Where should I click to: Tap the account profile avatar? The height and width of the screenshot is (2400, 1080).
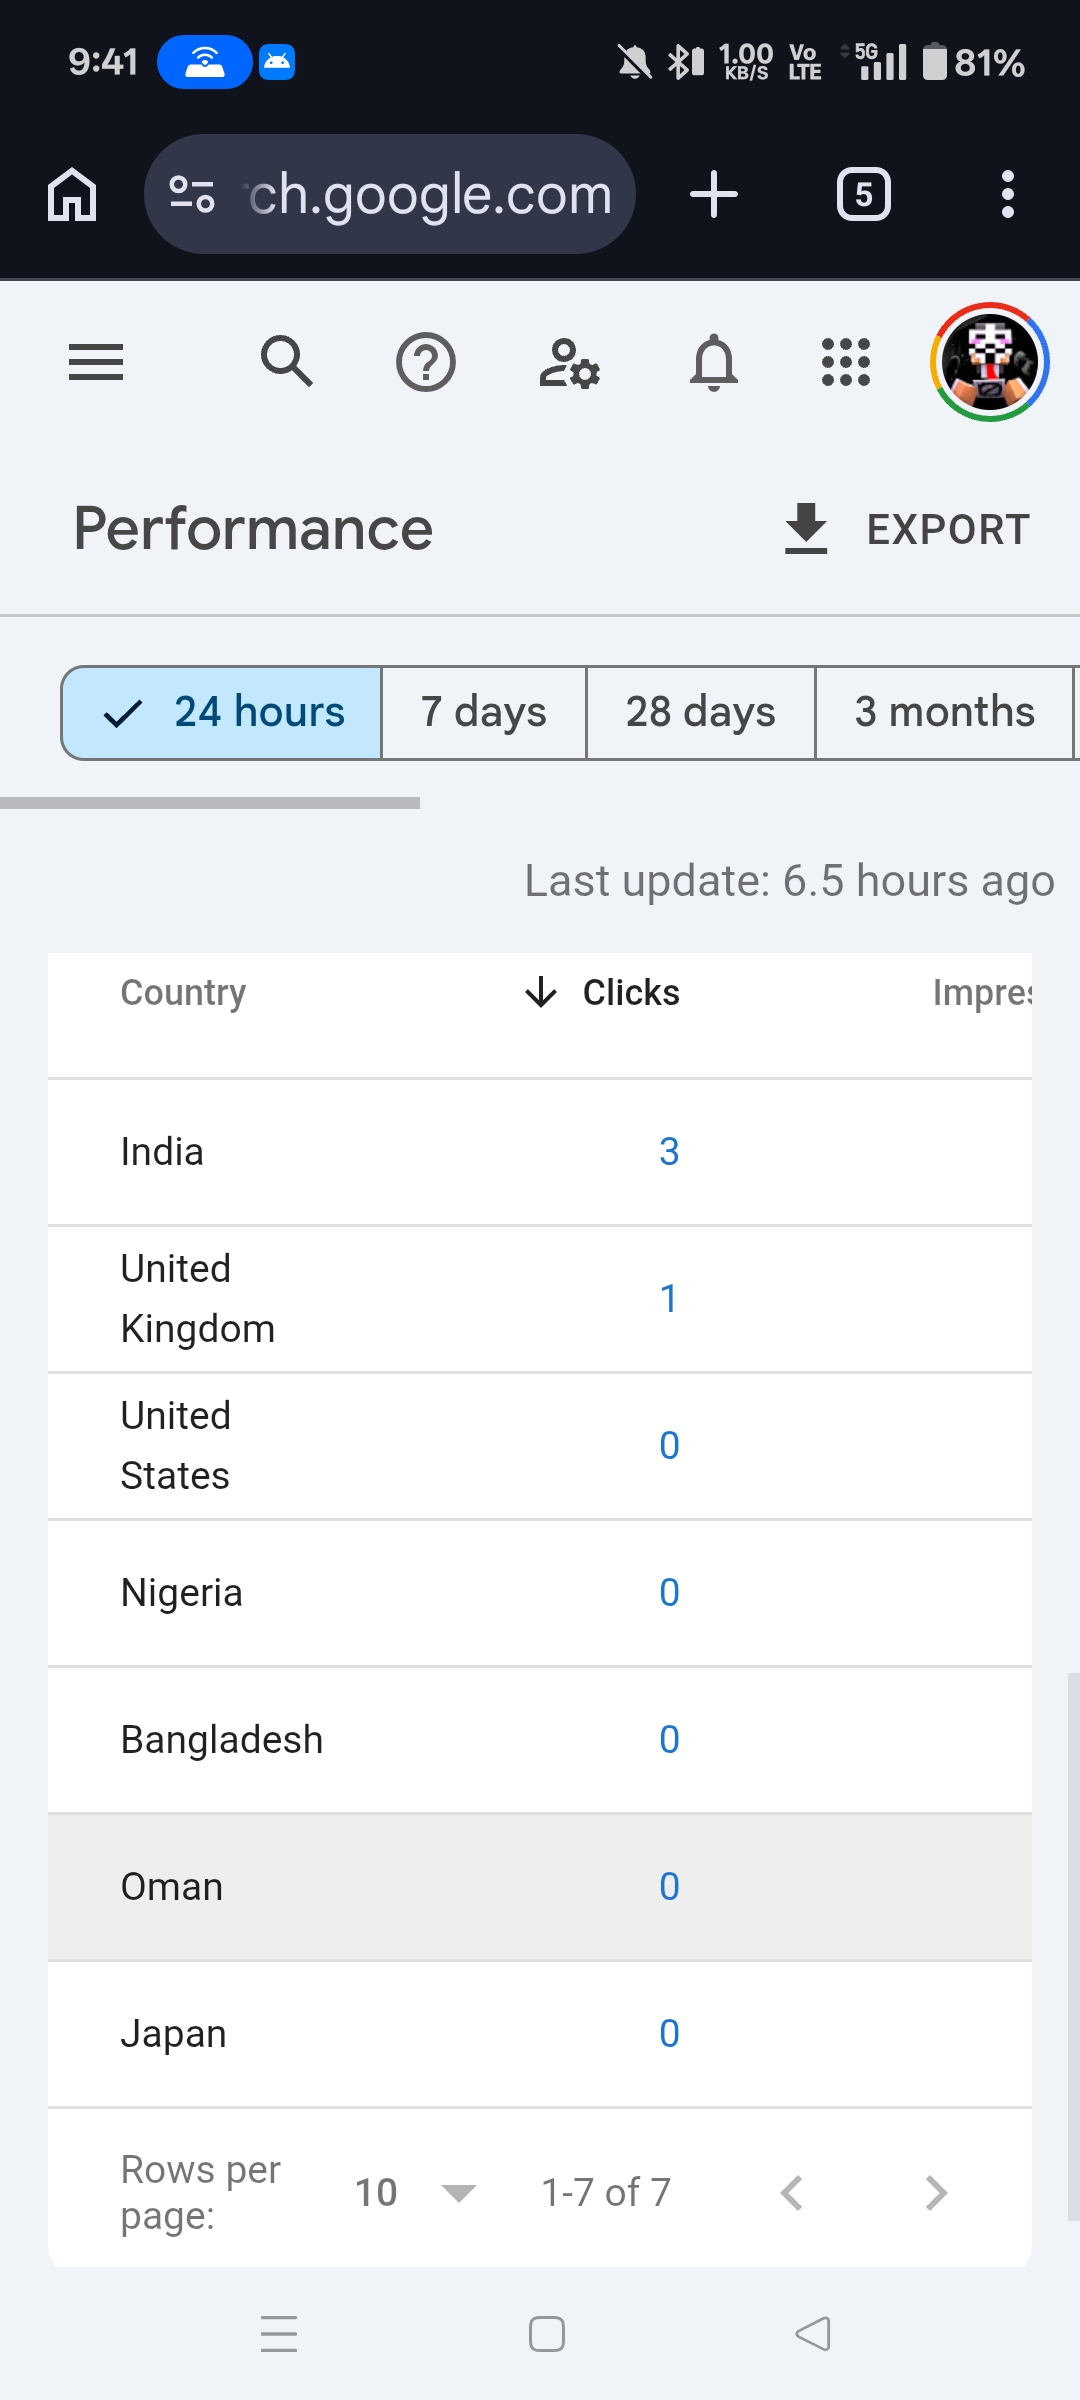pyautogui.click(x=989, y=362)
